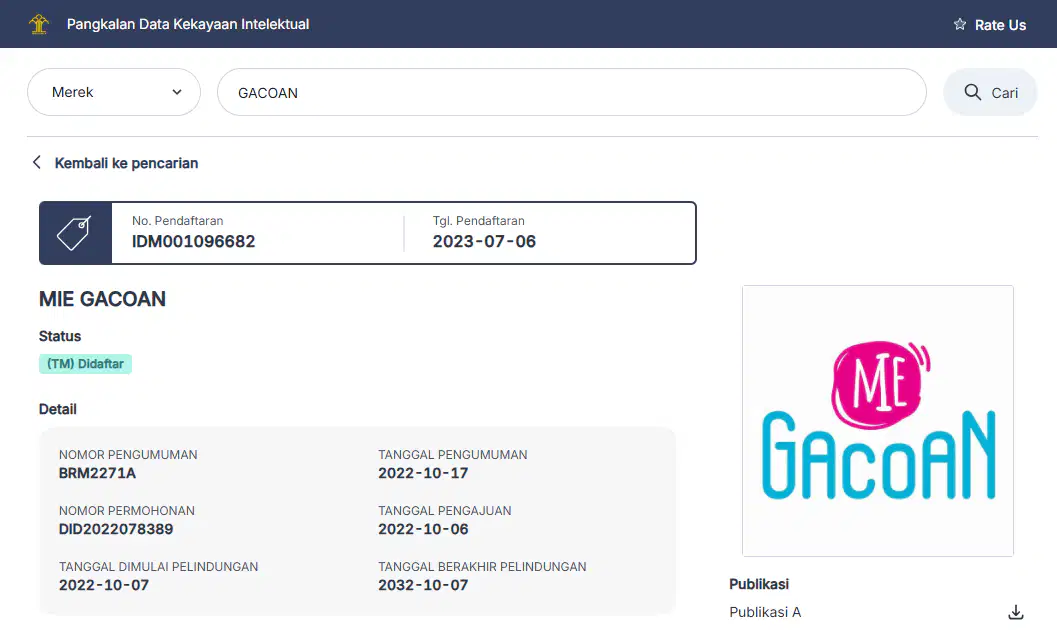
Task: Select submission date 2022-10-06
Action: (x=423, y=529)
